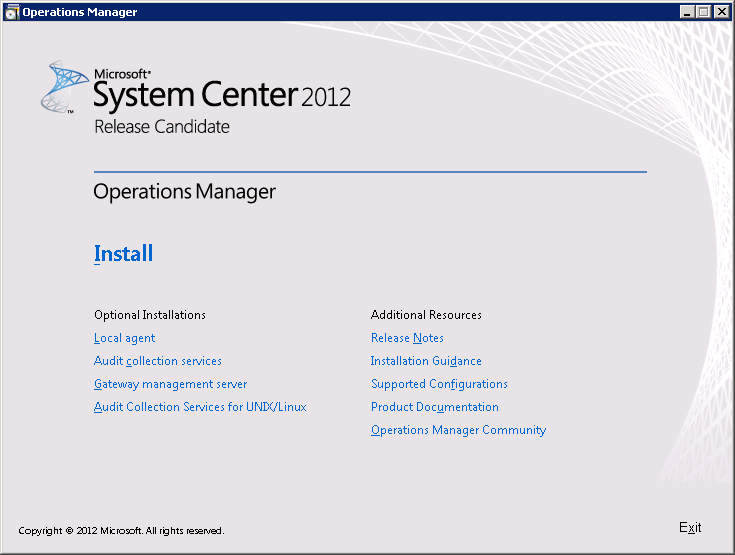Open Product Documentation

tap(435, 407)
